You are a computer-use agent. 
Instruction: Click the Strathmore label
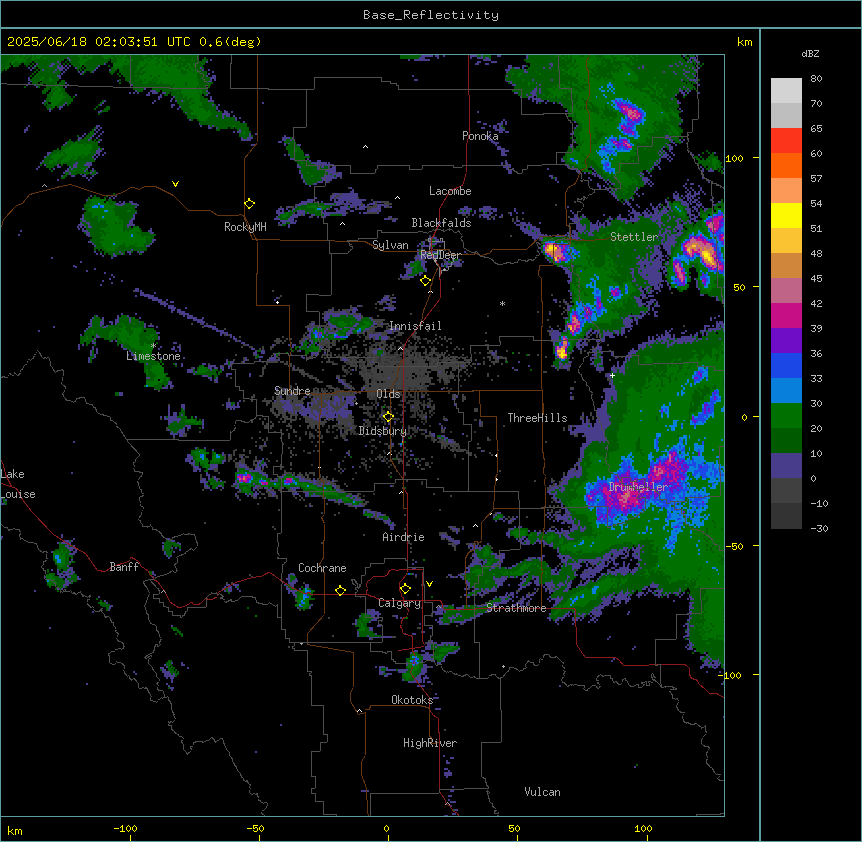(x=516, y=608)
